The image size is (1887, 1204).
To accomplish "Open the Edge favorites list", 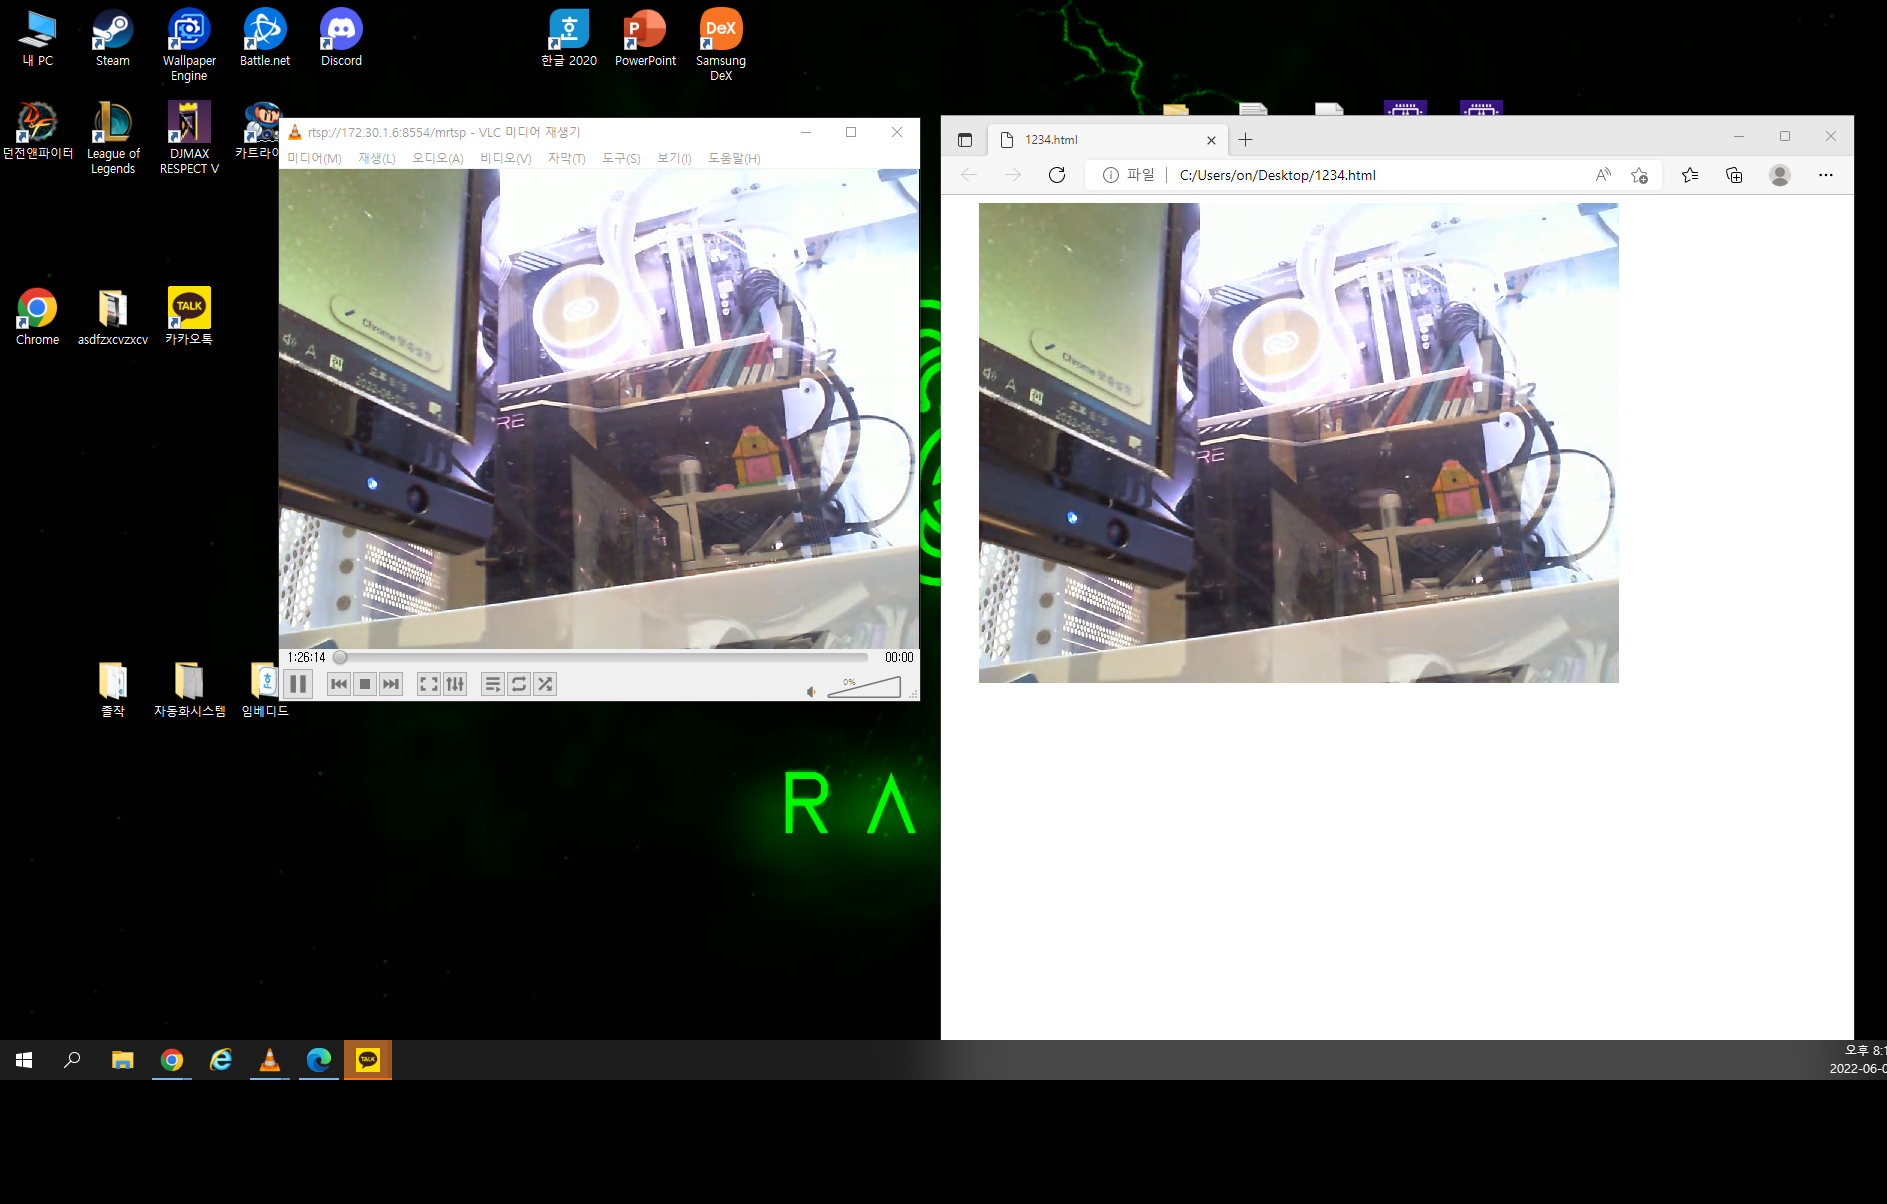I will tap(1690, 175).
